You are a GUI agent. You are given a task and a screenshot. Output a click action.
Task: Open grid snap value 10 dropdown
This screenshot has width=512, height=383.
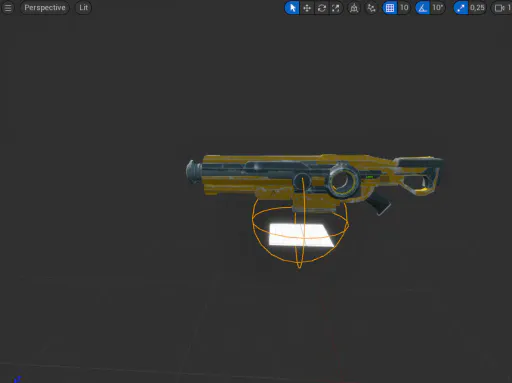click(x=404, y=8)
